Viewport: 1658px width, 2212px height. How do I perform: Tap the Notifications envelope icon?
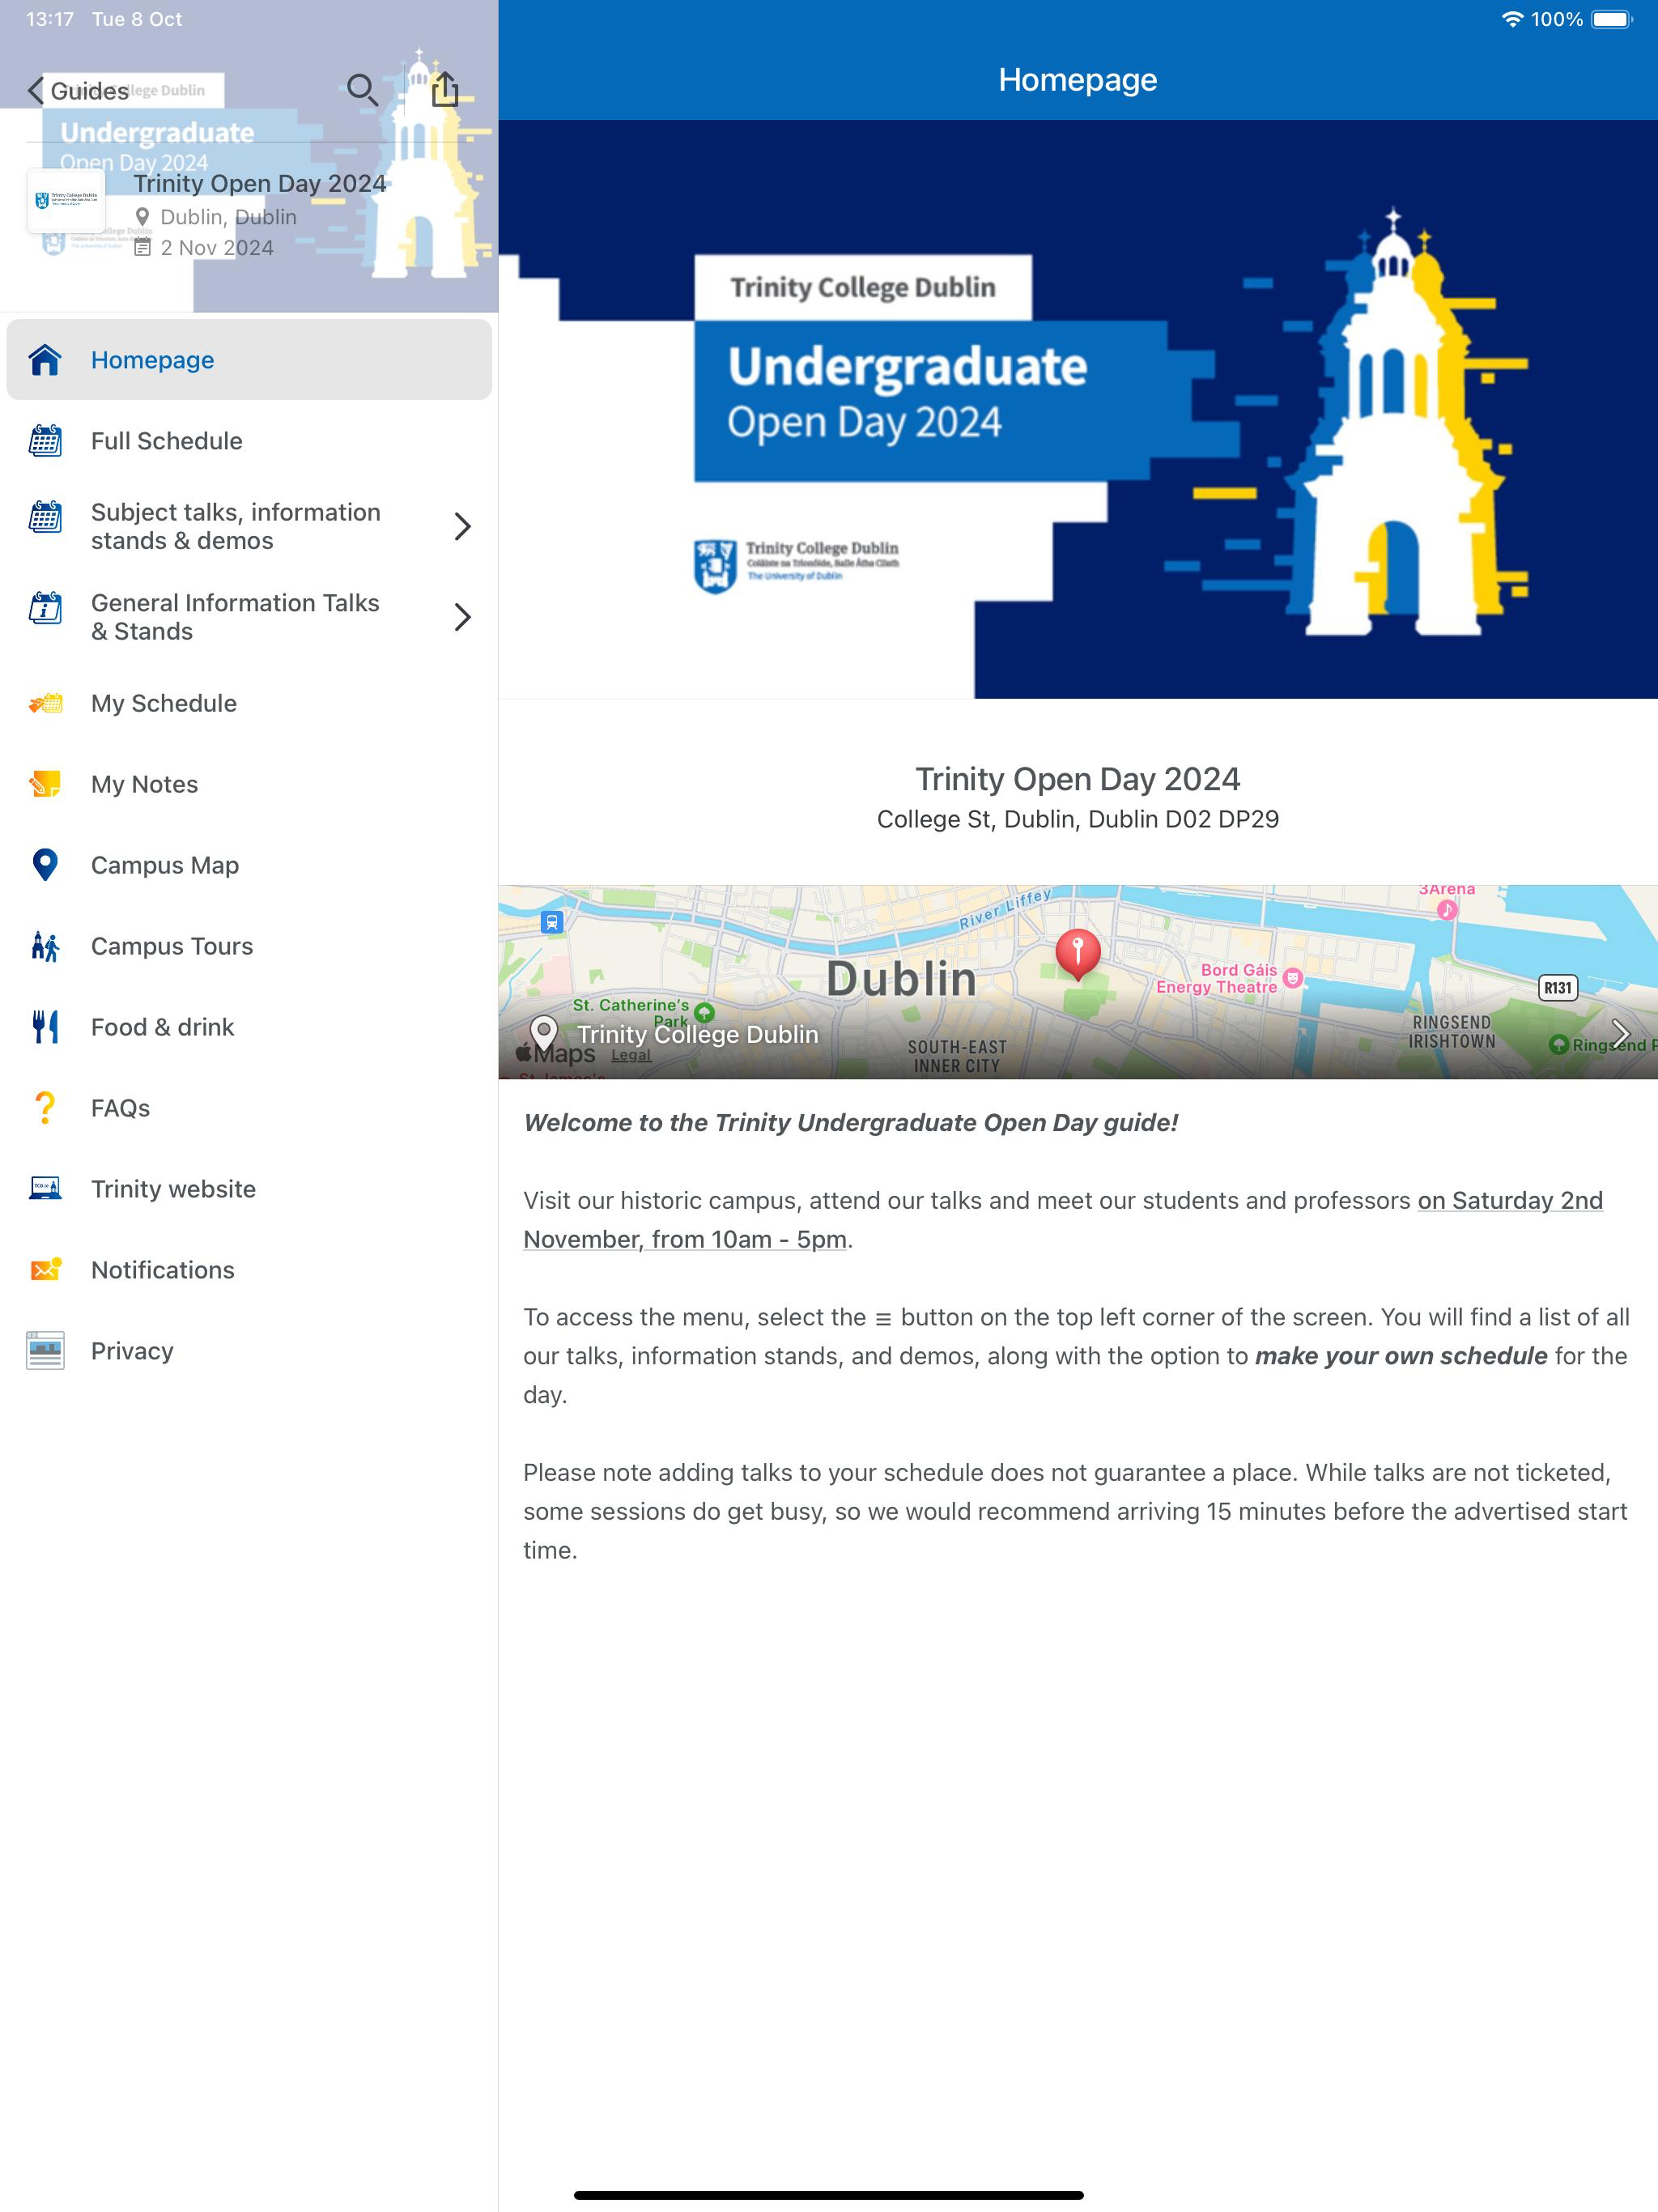[x=45, y=1270]
